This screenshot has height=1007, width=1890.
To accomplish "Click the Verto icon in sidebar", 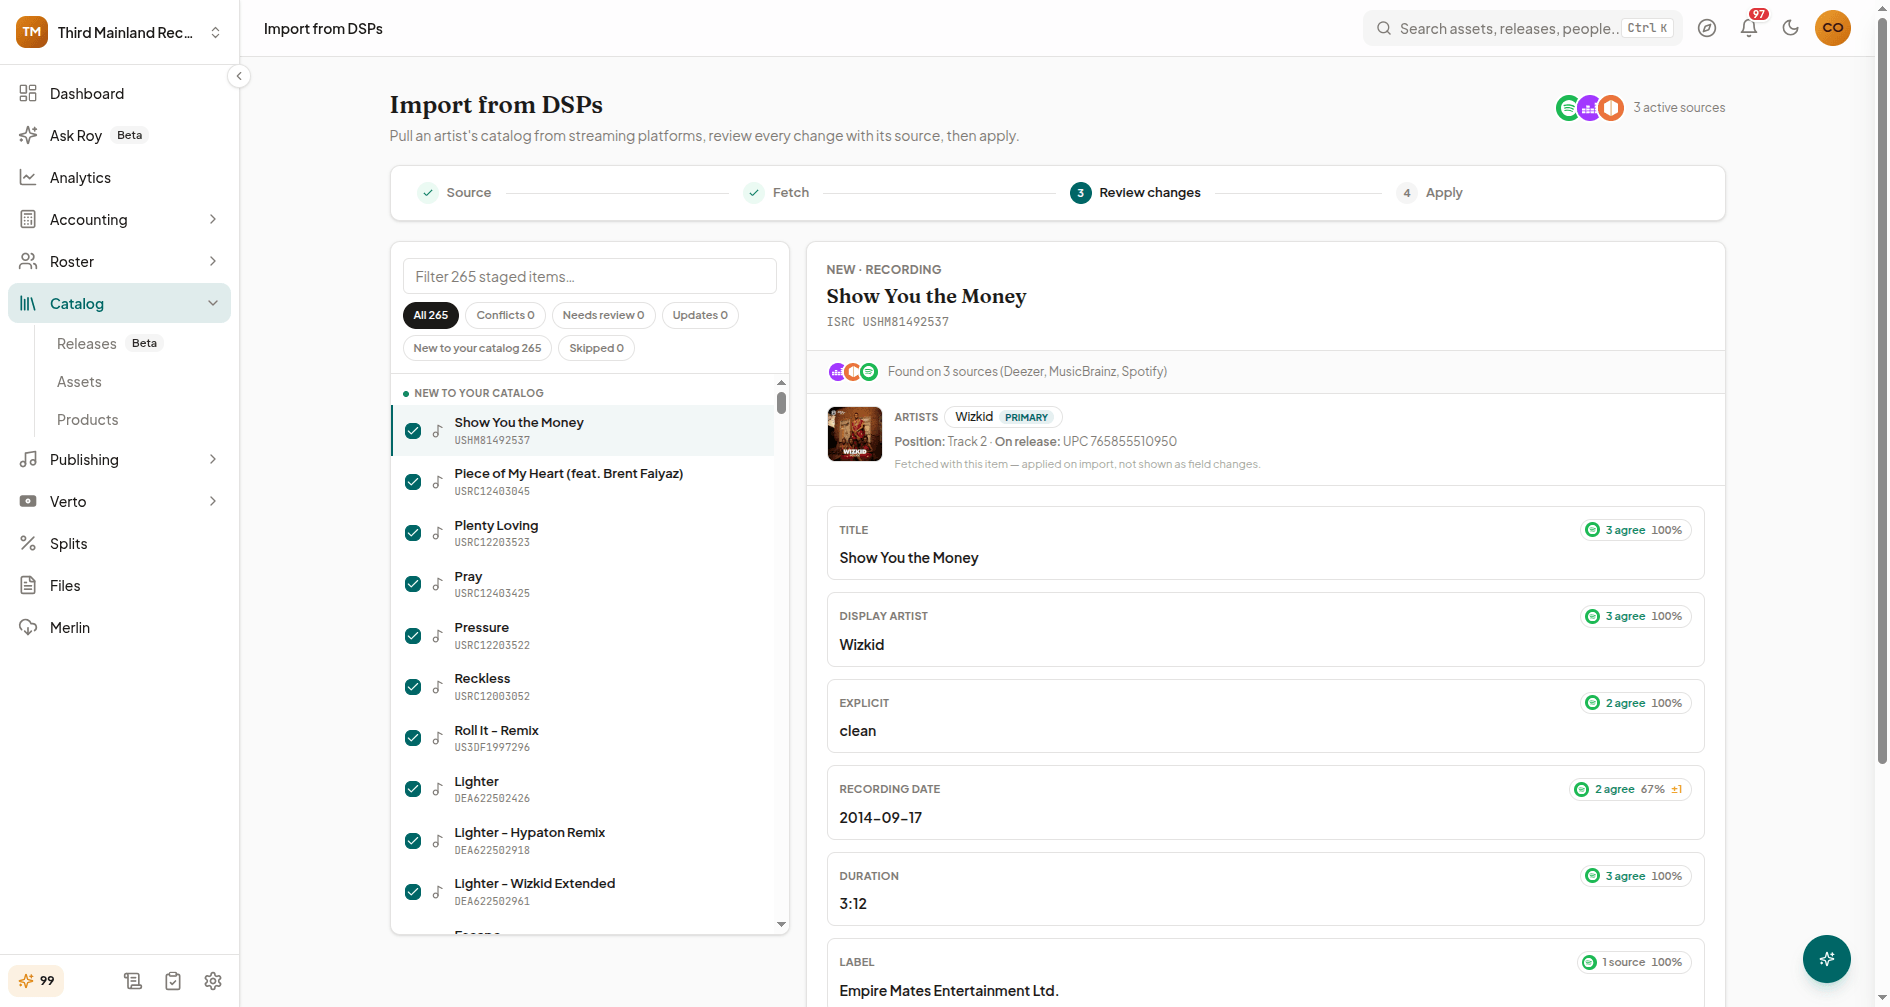I will (28, 501).
